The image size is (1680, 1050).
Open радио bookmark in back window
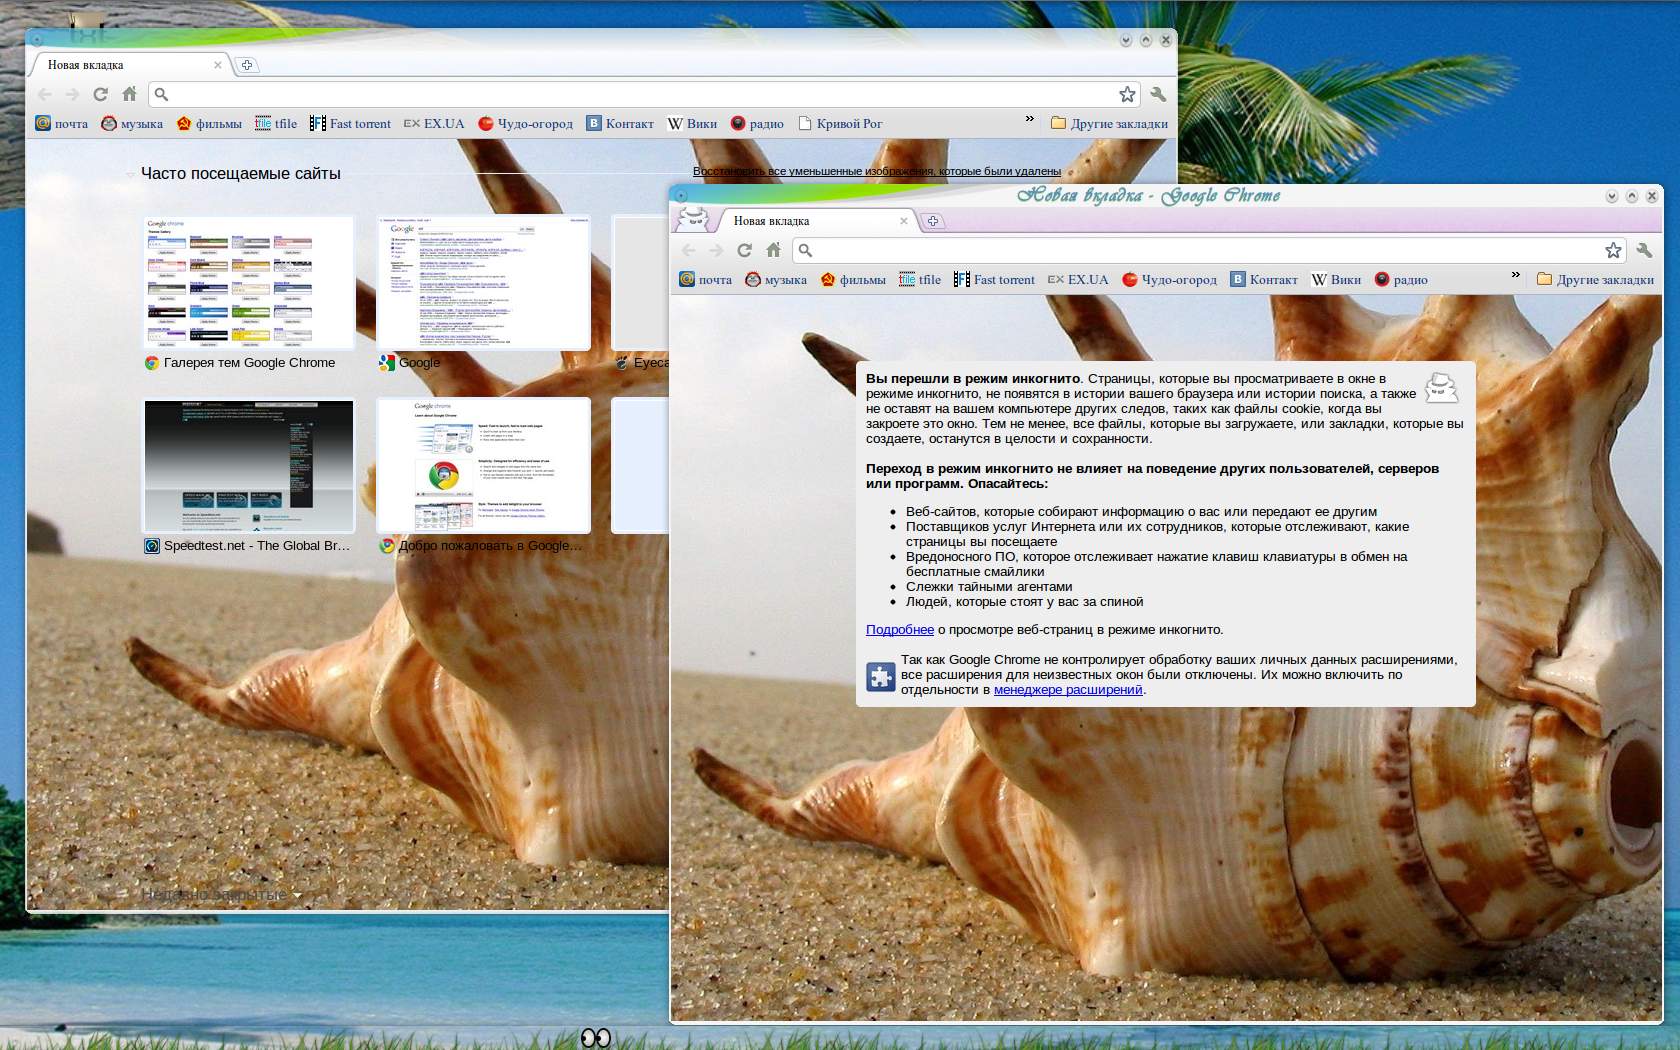[757, 123]
